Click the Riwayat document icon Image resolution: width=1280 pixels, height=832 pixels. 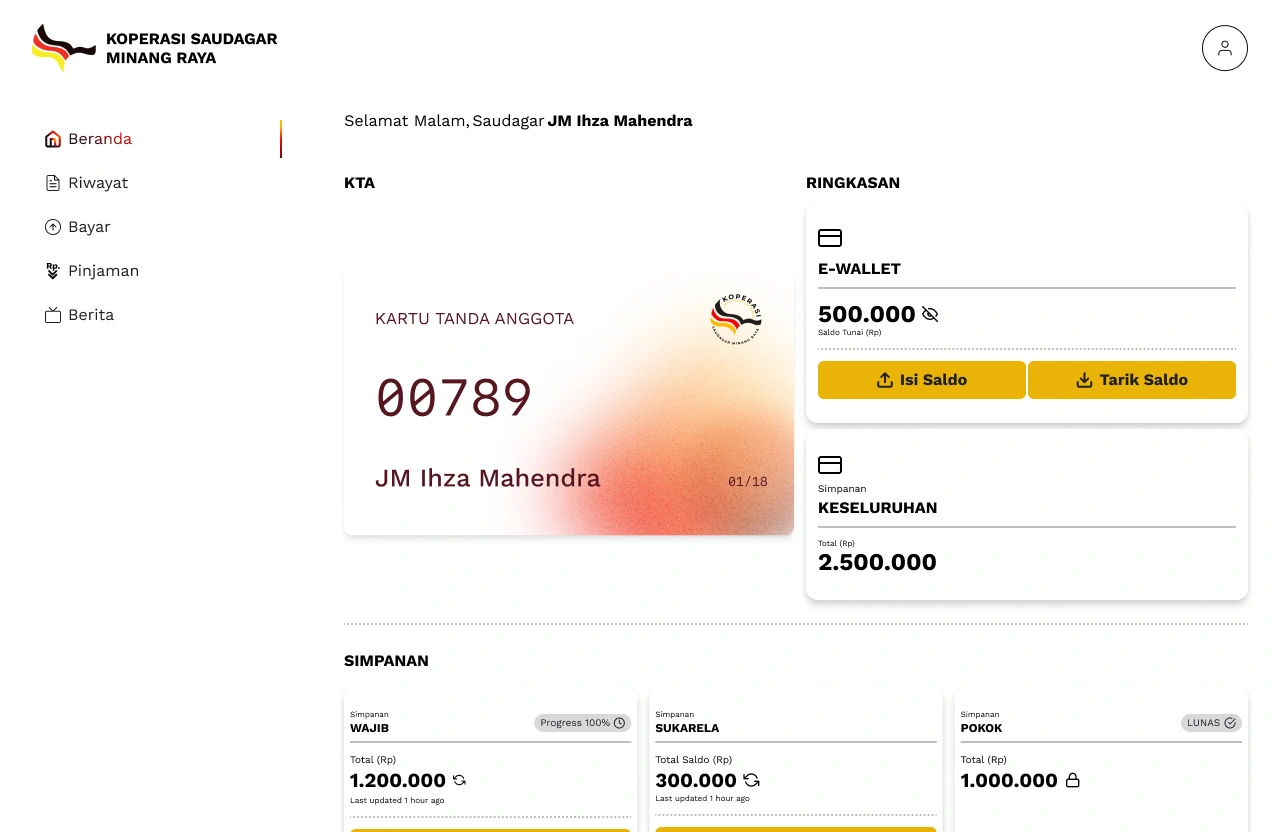coord(53,183)
